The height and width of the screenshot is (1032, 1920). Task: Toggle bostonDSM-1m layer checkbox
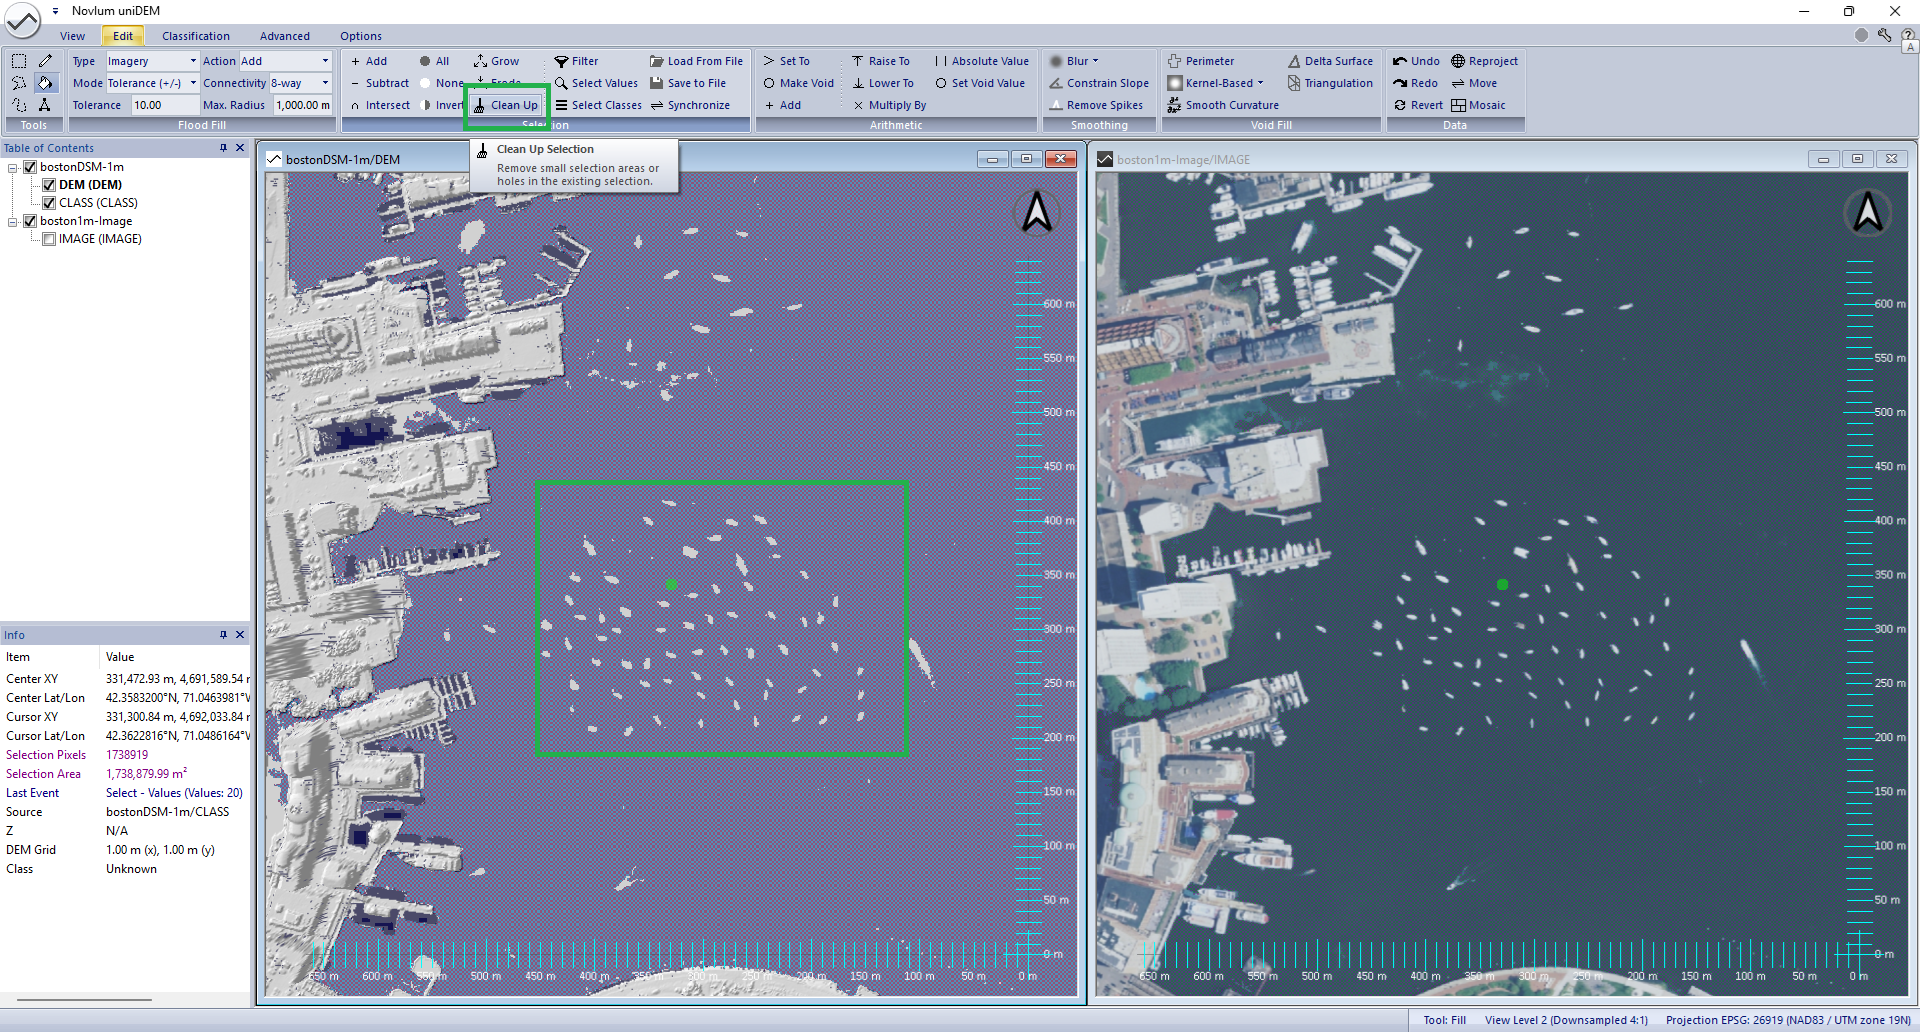pos(30,167)
